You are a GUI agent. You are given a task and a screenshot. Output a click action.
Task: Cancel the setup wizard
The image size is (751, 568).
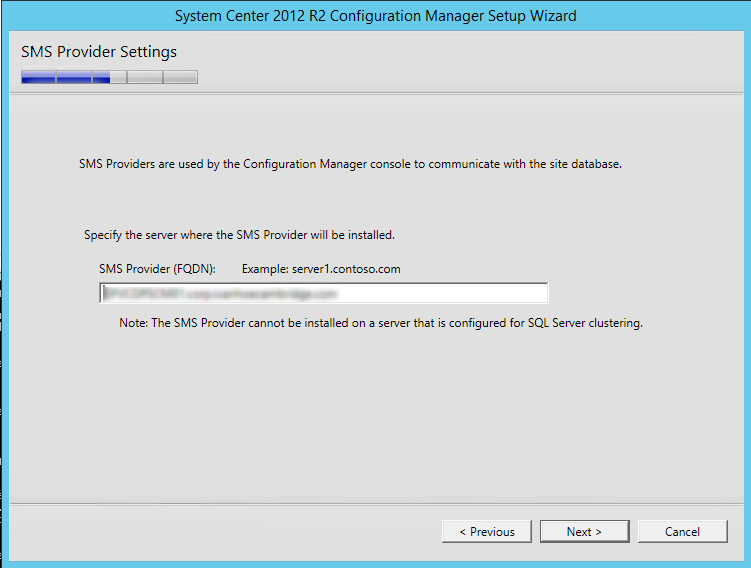click(683, 532)
